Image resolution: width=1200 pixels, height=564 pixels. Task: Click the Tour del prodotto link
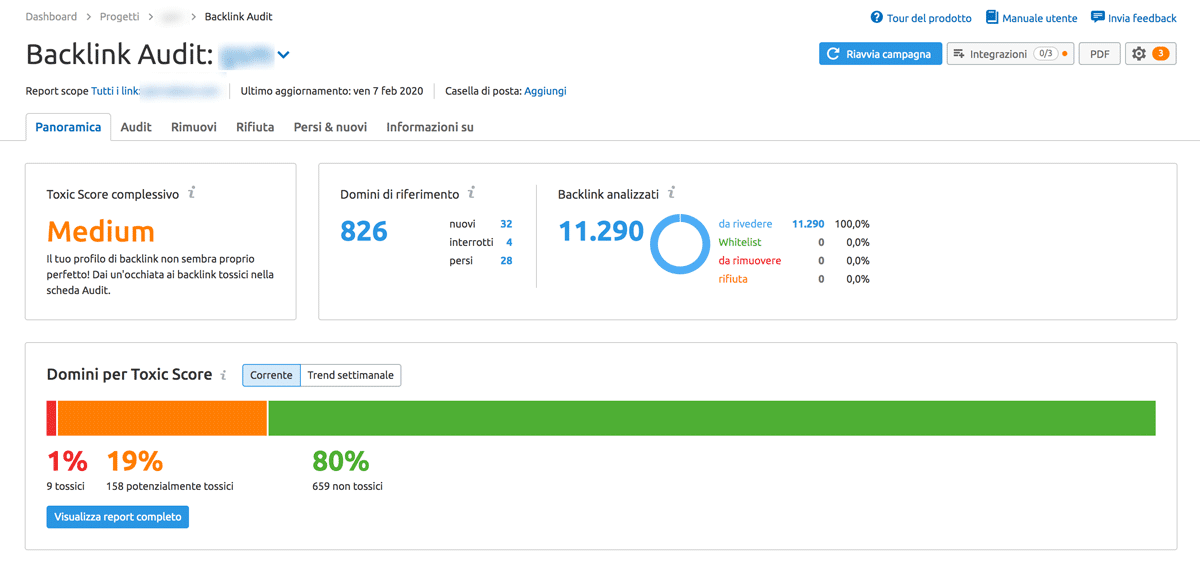929,18
